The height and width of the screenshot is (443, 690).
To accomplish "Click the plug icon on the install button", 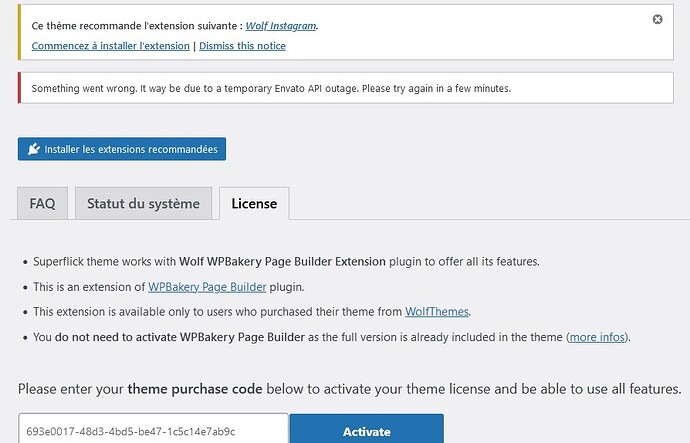I will coord(33,149).
